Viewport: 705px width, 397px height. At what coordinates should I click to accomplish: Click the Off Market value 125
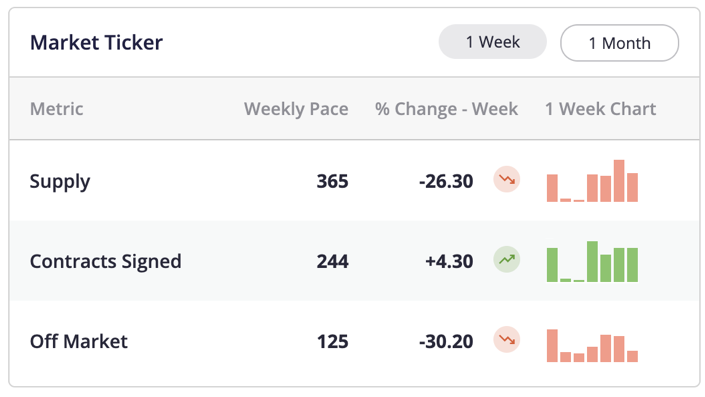332,341
